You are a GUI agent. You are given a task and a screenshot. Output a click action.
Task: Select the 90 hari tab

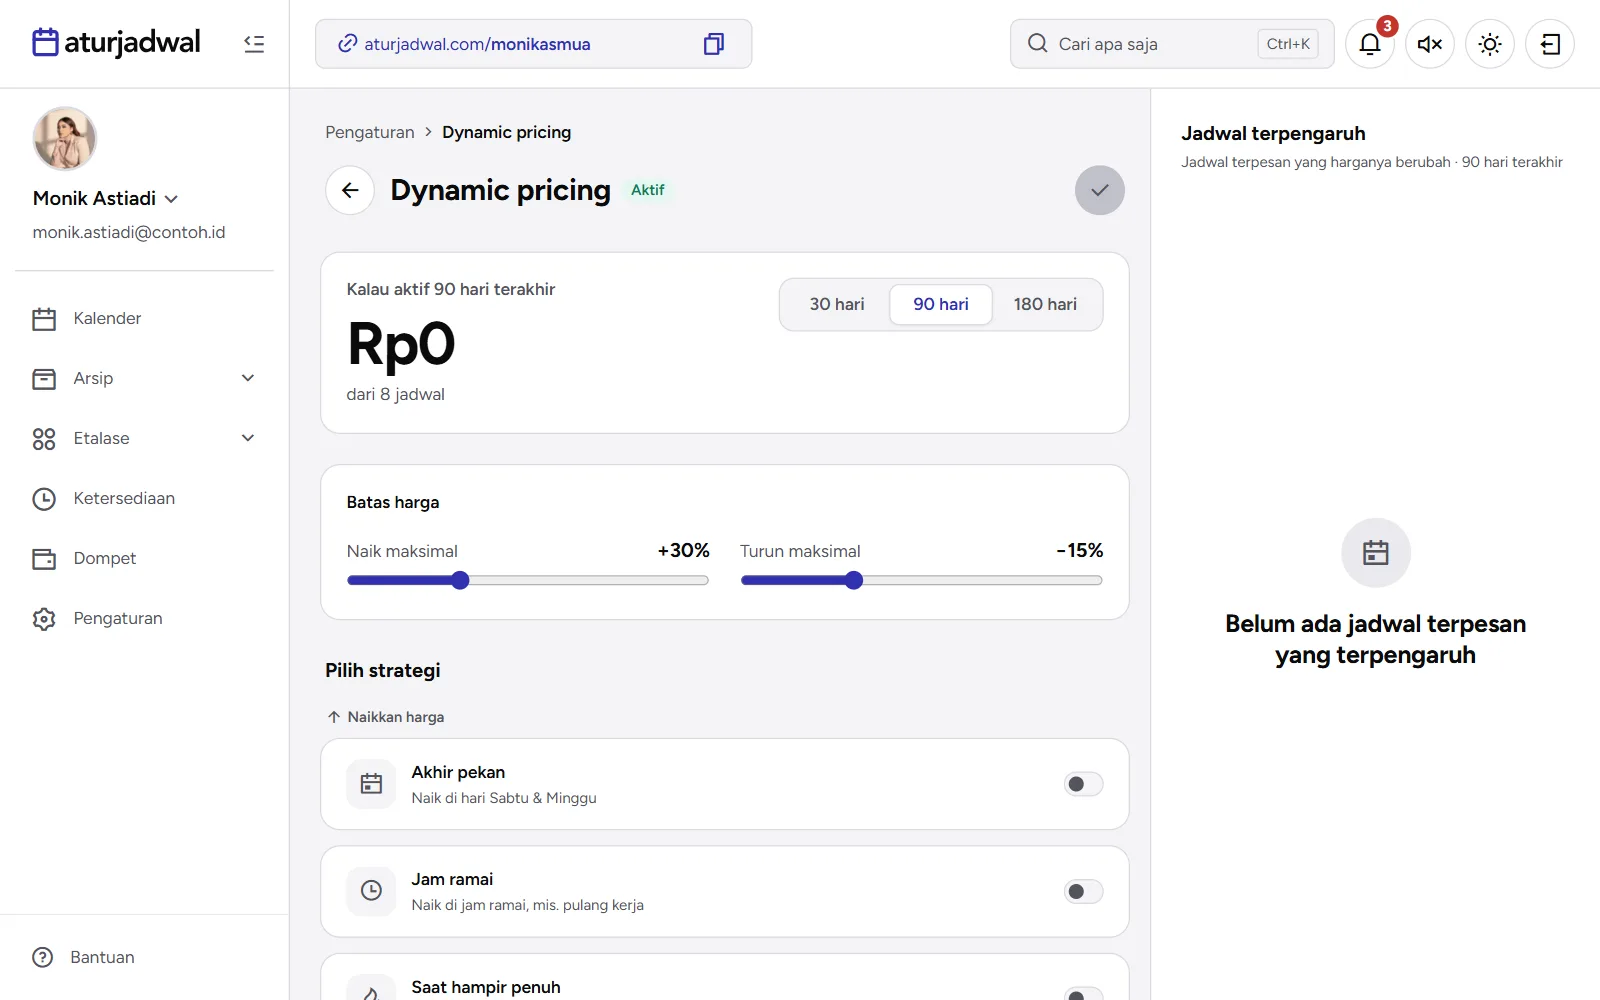941,304
